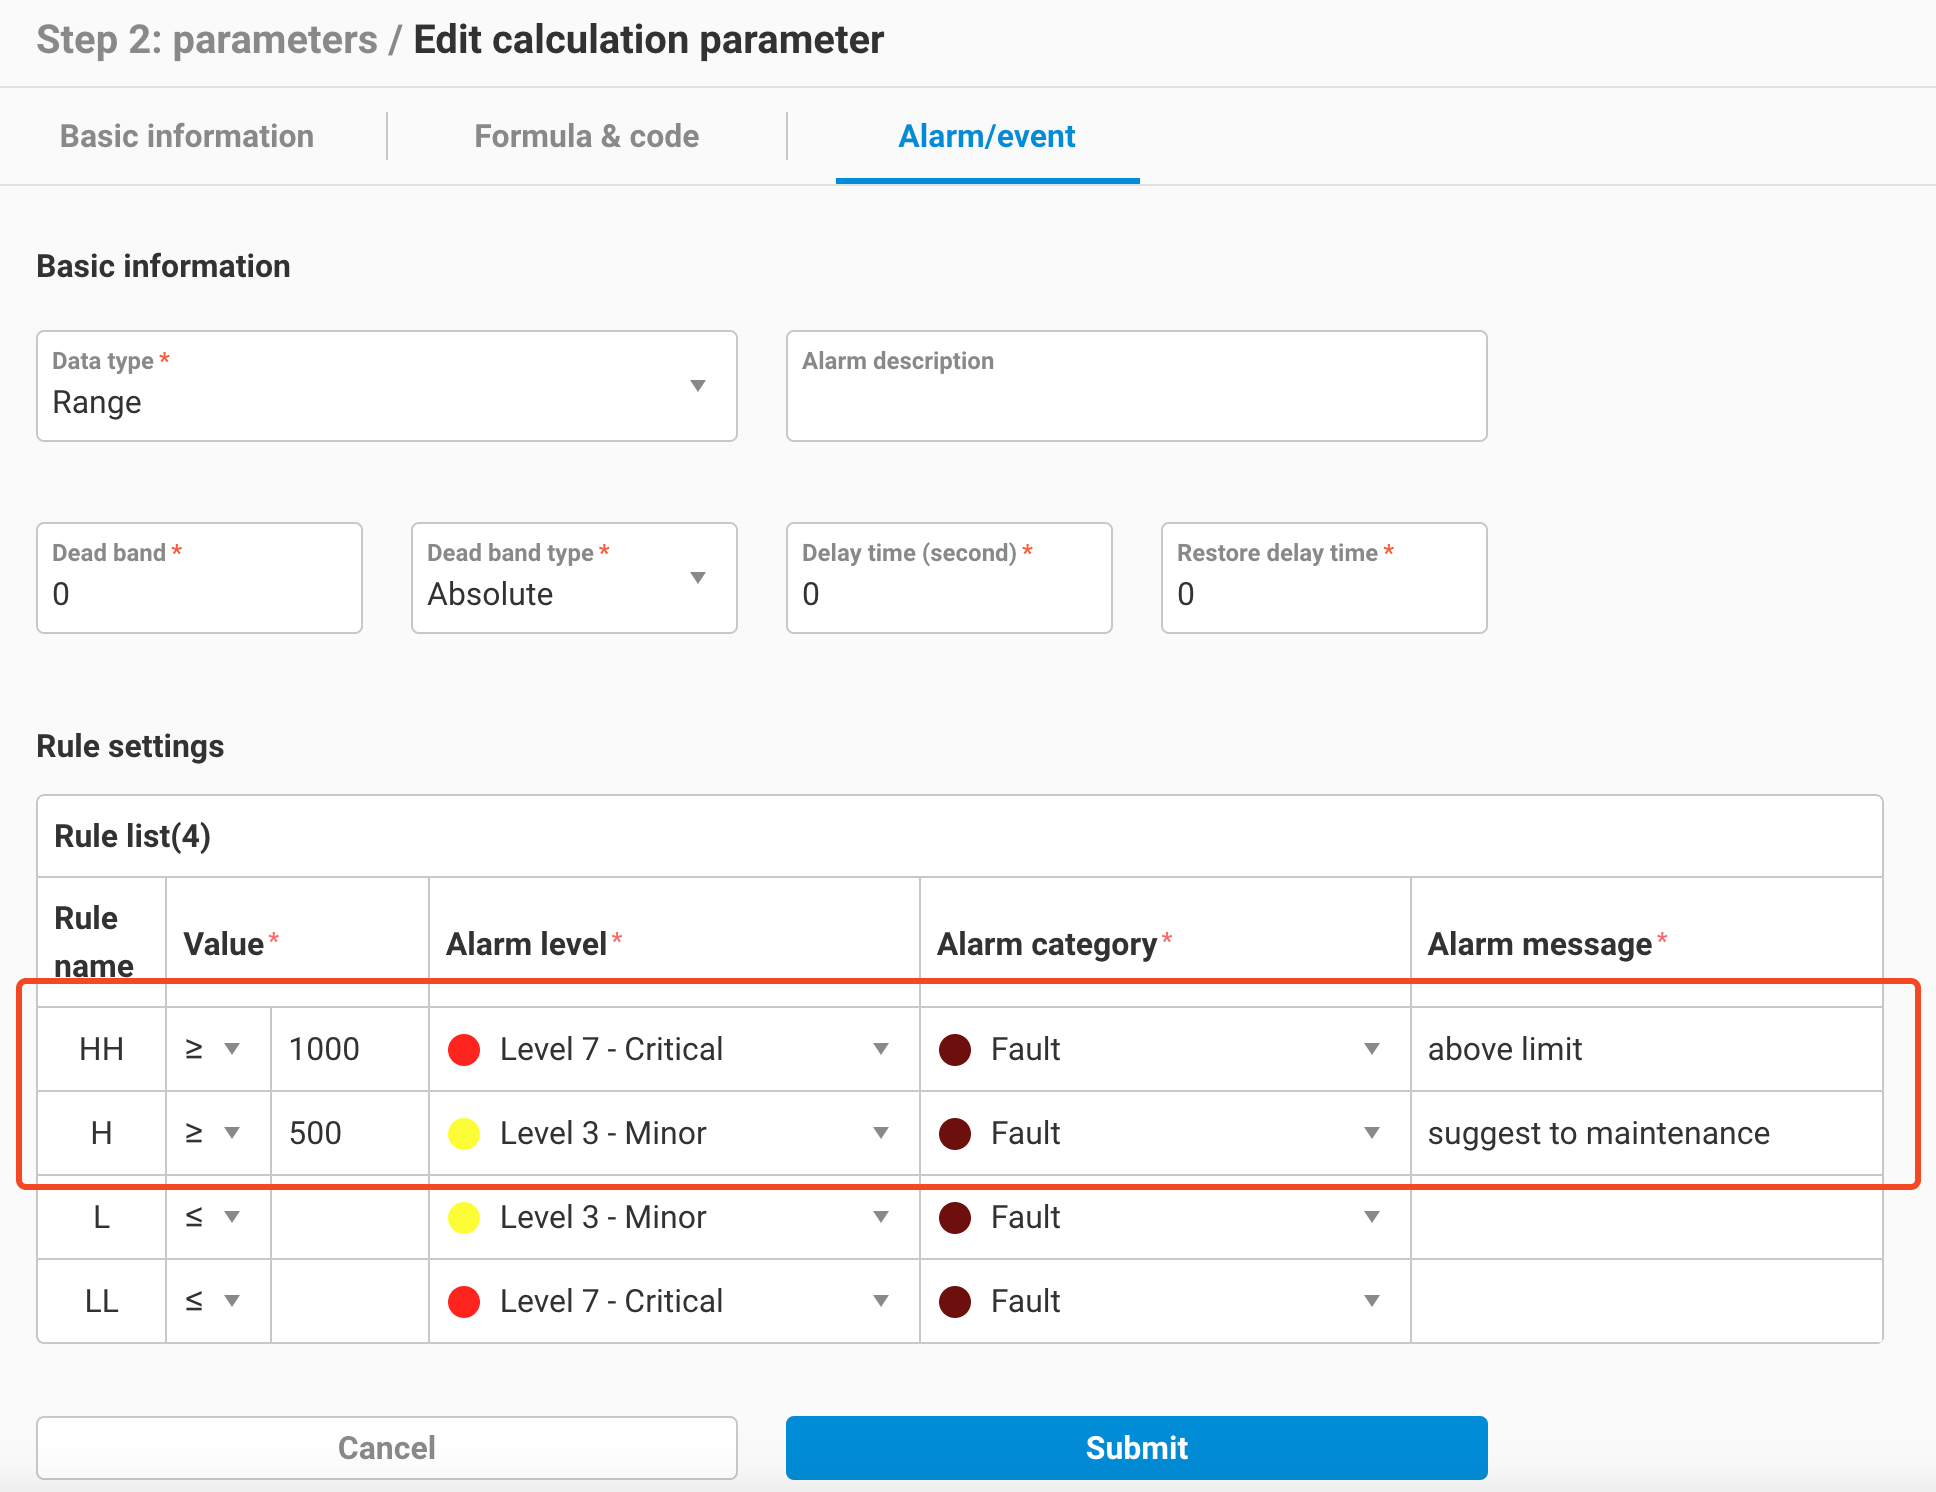Screen dimensions: 1936x1492
Task: Expand HH row alarm level dropdown
Action: point(880,1049)
